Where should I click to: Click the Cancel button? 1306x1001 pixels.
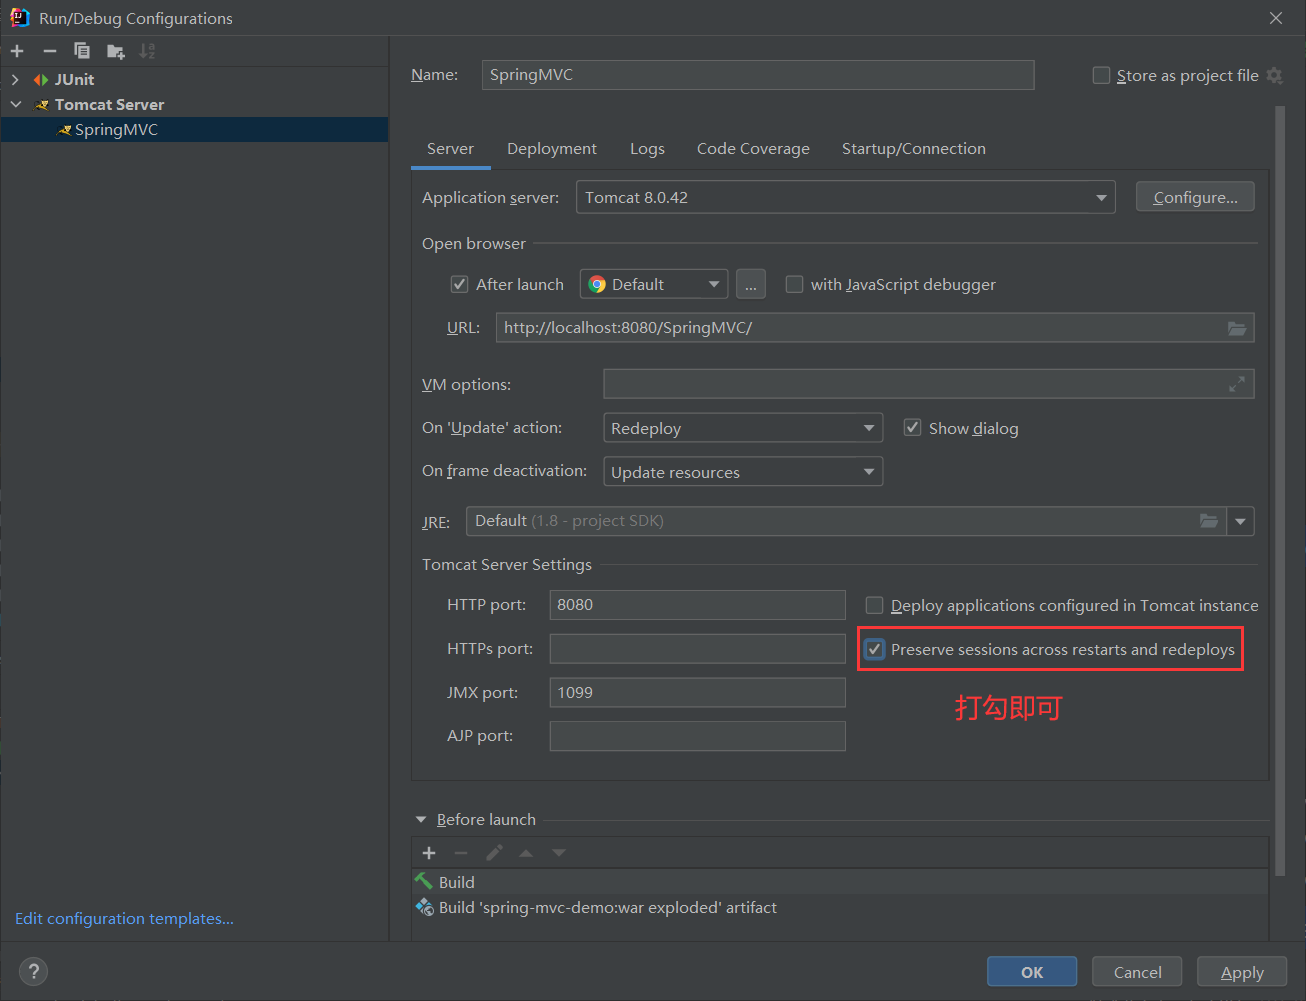(1138, 972)
